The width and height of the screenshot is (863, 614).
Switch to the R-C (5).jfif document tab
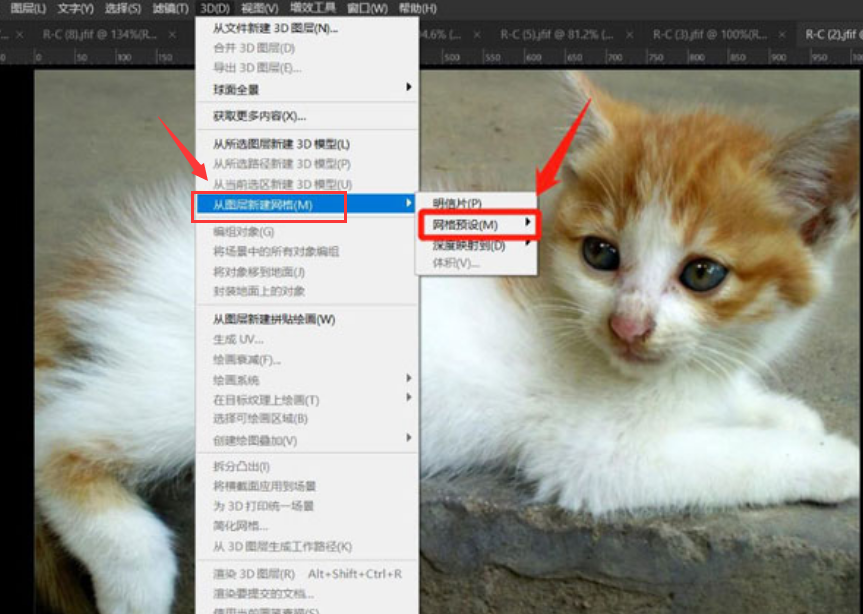pos(556,35)
